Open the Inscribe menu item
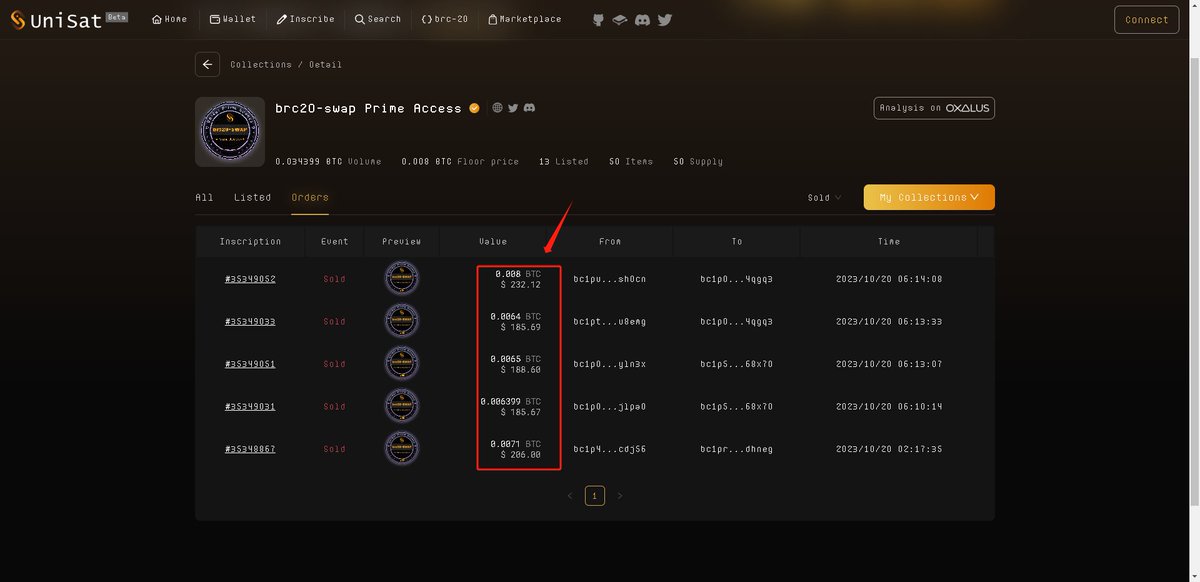 click(305, 19)
